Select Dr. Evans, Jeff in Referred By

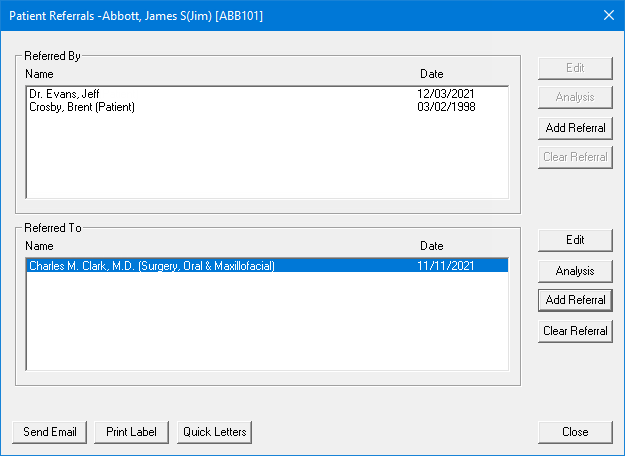click(x=64, y=94)
